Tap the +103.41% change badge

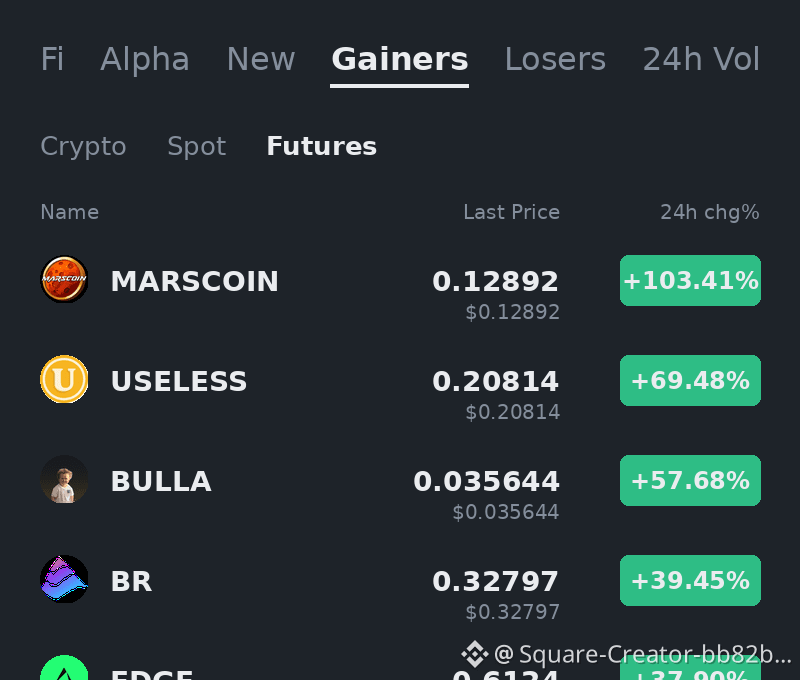pyautogui.click(x=690, y=281)
